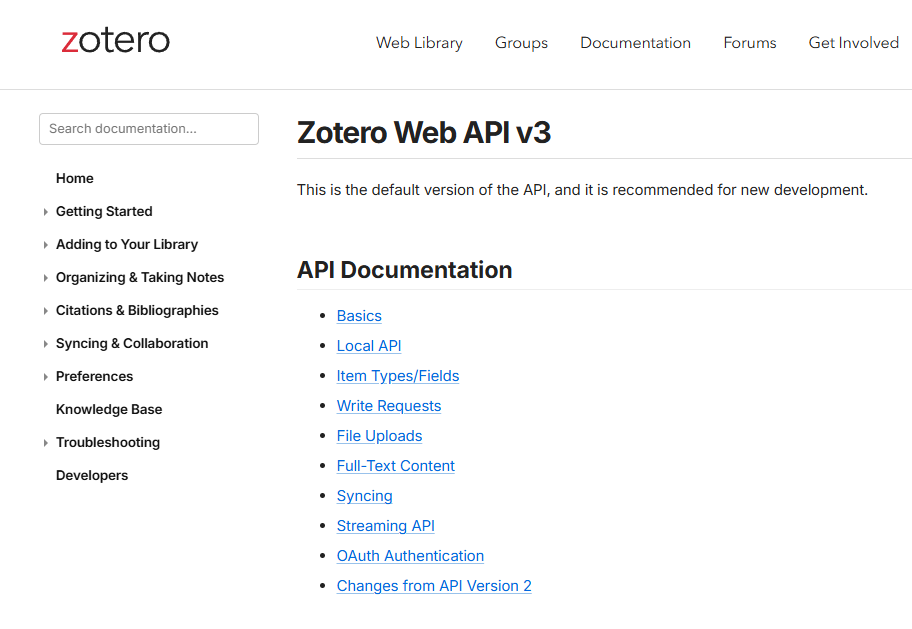Open the Local API link
The width and height of the screenshot is (912, 629).
pyautogui.click(x=369, y=346)
